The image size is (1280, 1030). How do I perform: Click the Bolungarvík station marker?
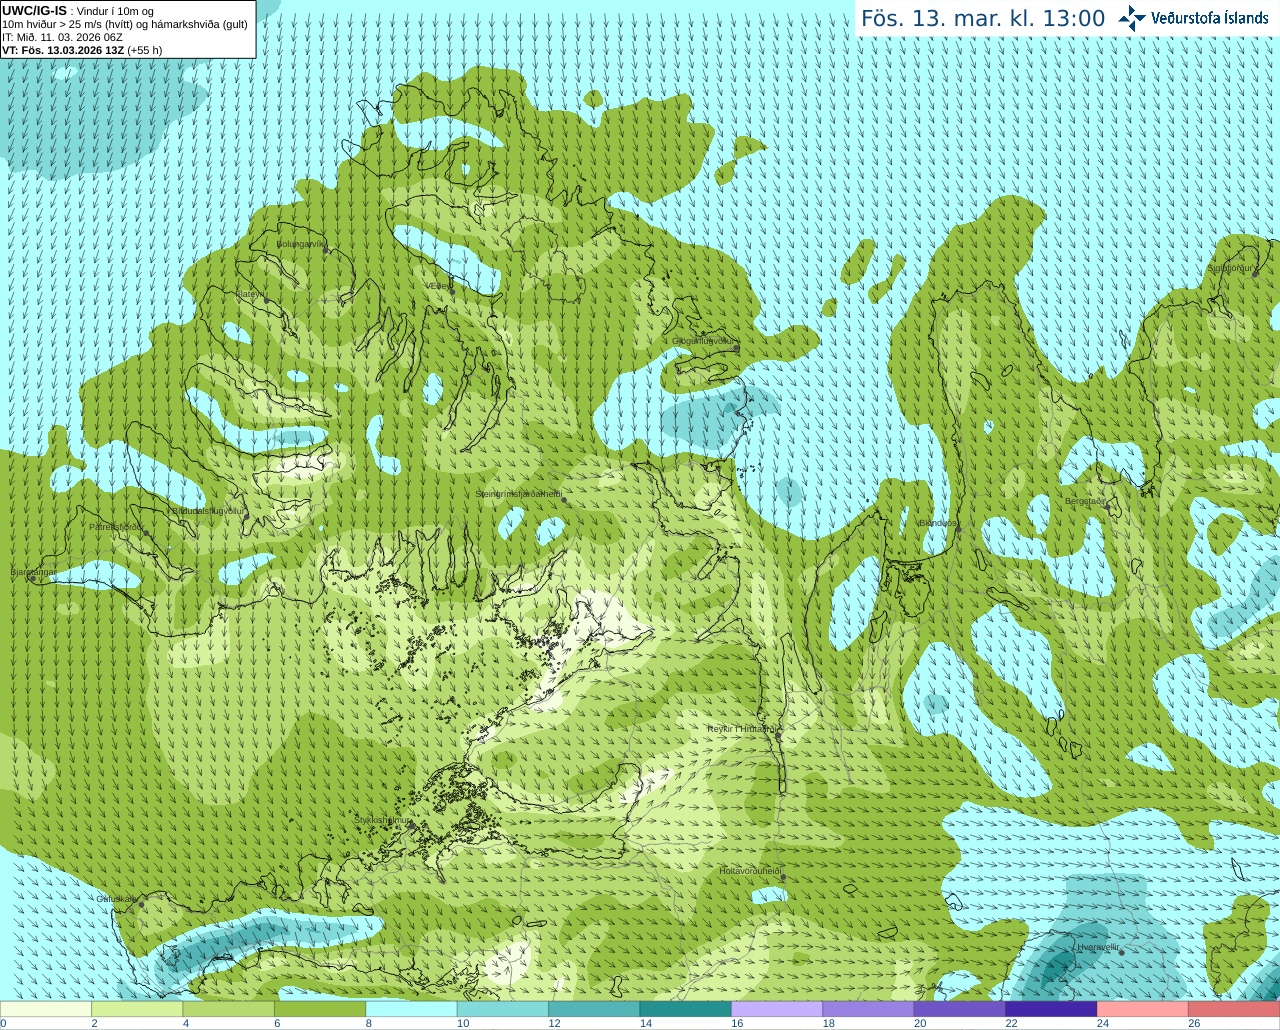click(x=327, y=250)
